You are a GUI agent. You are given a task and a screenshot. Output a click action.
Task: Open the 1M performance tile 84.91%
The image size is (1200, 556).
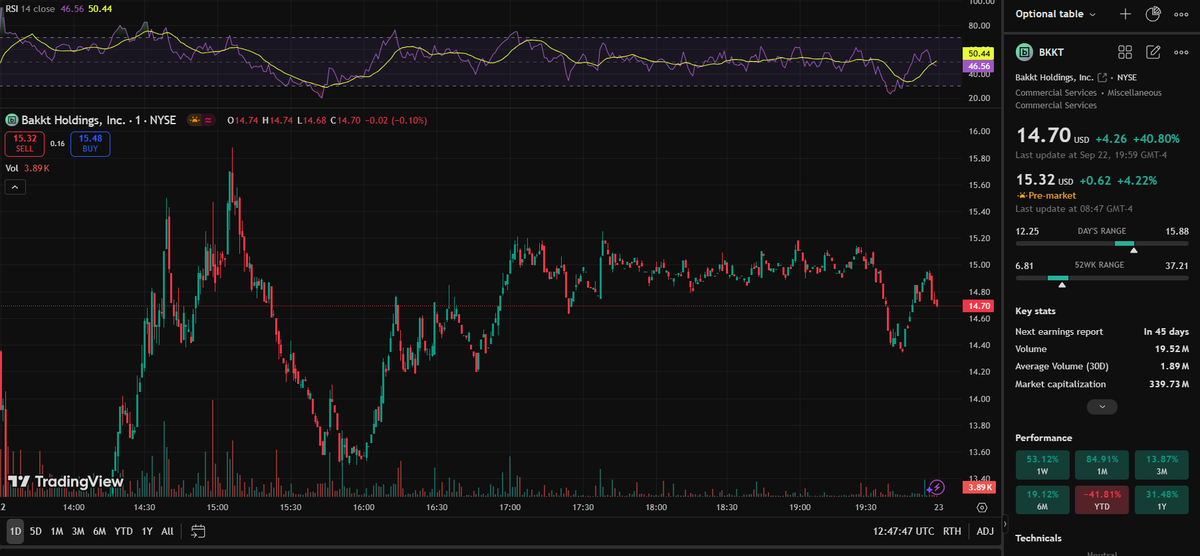click(1101, 464)
